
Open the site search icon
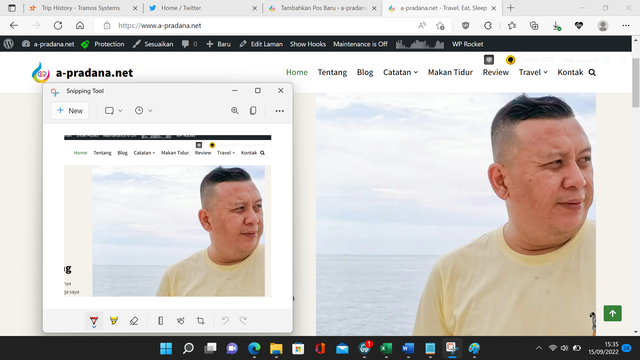pos(592,72)
